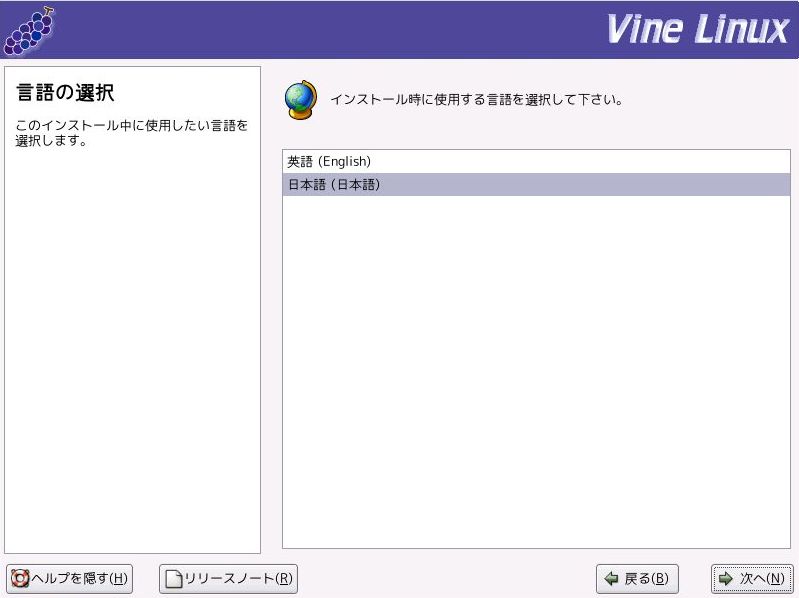Go back with 戻る(B) button
Image resolution: width=799 pixels, height=598 pixels.
click(637, 579)
